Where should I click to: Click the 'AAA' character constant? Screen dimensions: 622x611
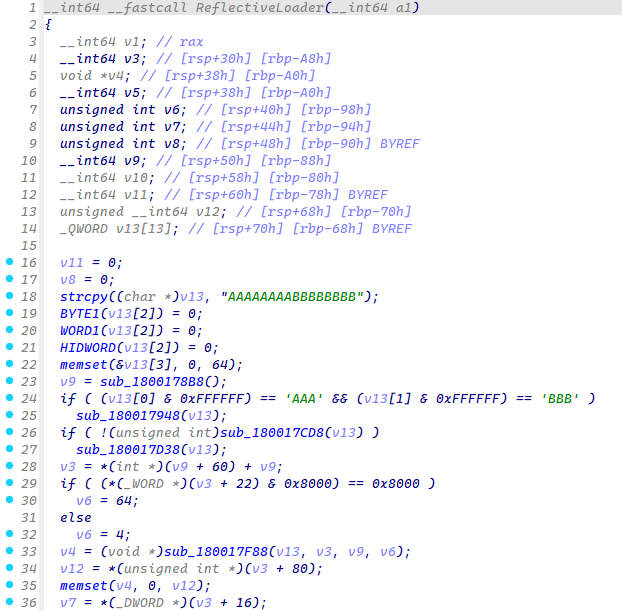(x=304, y=399)
